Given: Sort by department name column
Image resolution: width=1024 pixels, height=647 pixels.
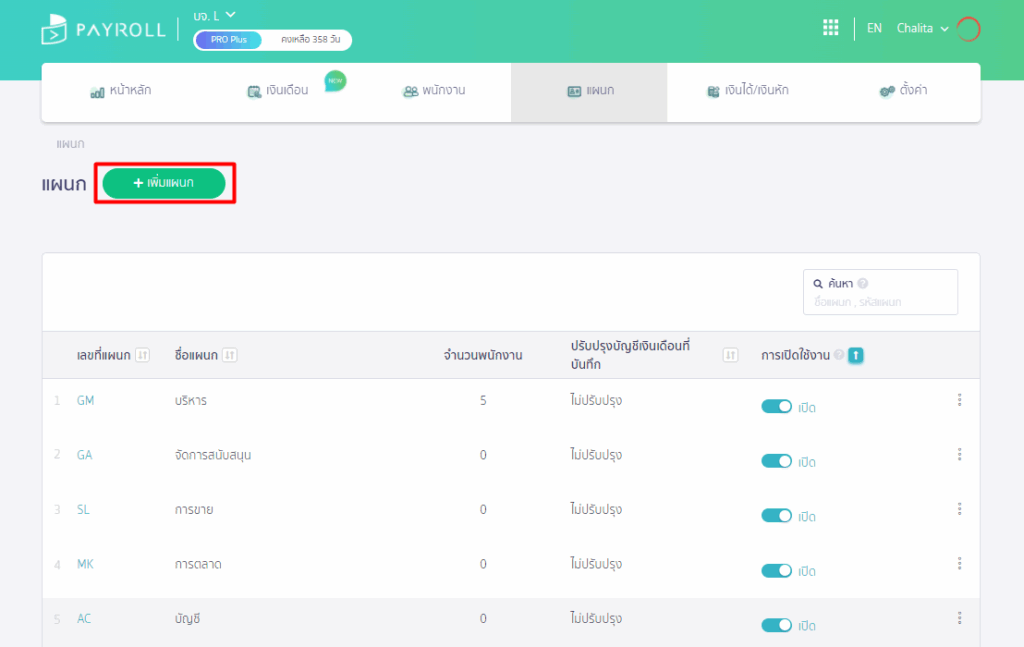Looking at the screenshot, I should click(230, 355).
